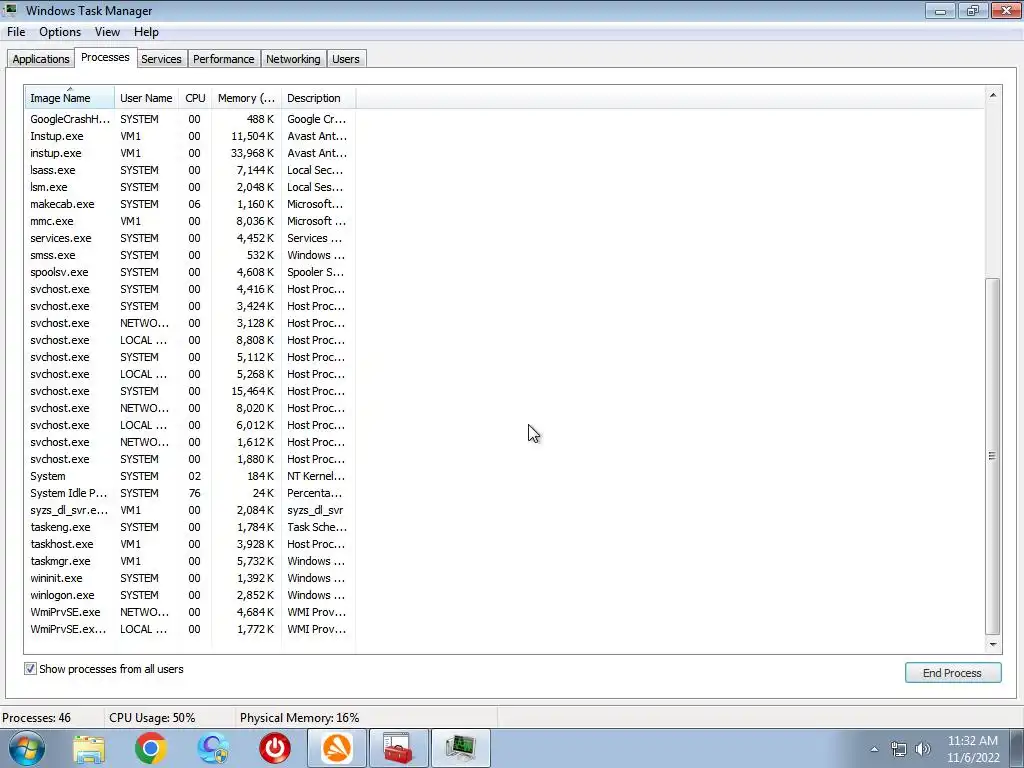
Task: Switch to the Networking tab
Action: [x=293, y=59]
